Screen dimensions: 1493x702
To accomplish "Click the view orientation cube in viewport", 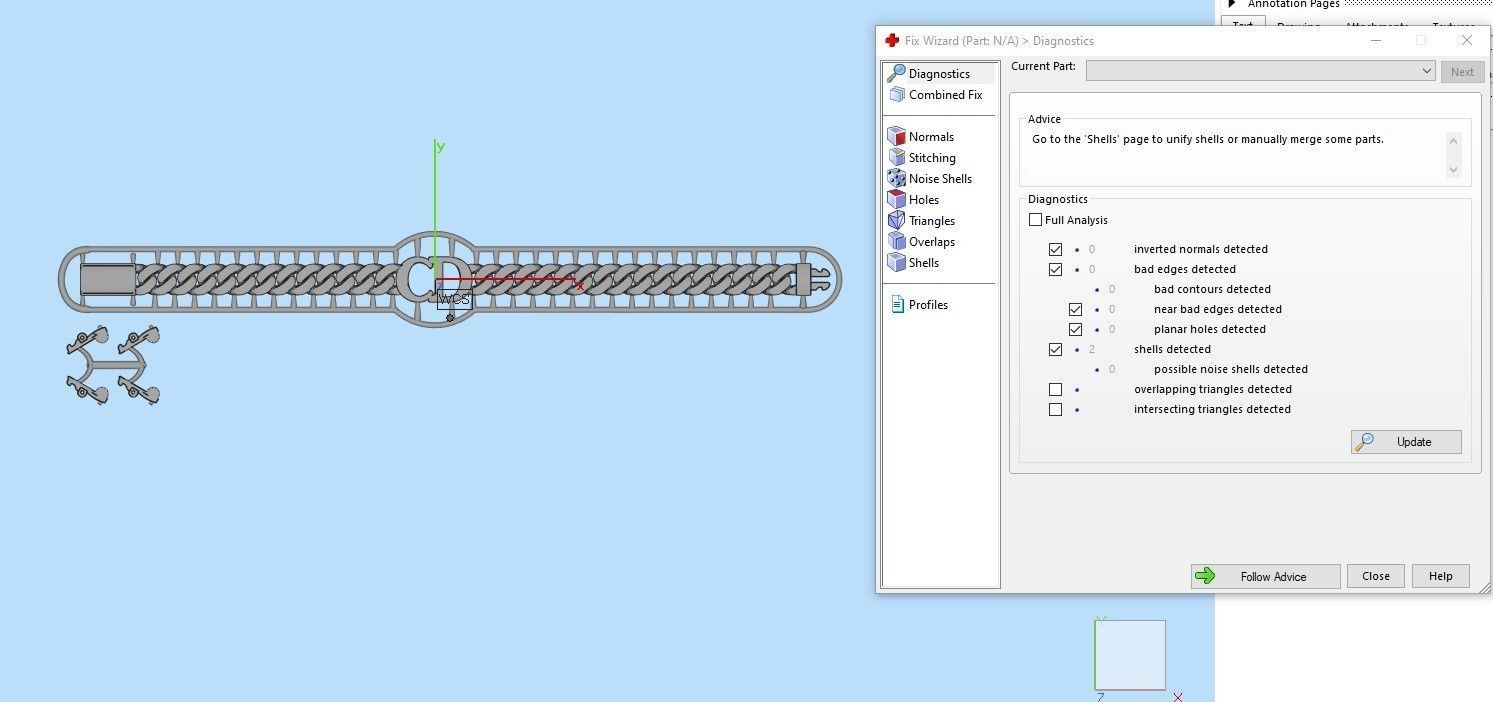I will (x=1130, y=655).
